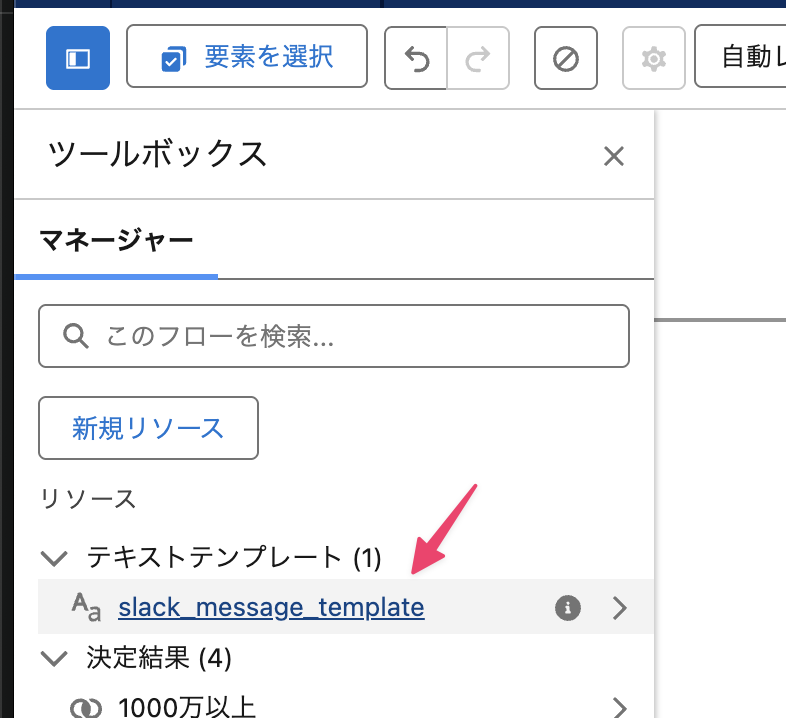Collapse the テキストテンプレート section
This screenshot has width=786, height=718.
pyautogui.click(x=54, y=558)
